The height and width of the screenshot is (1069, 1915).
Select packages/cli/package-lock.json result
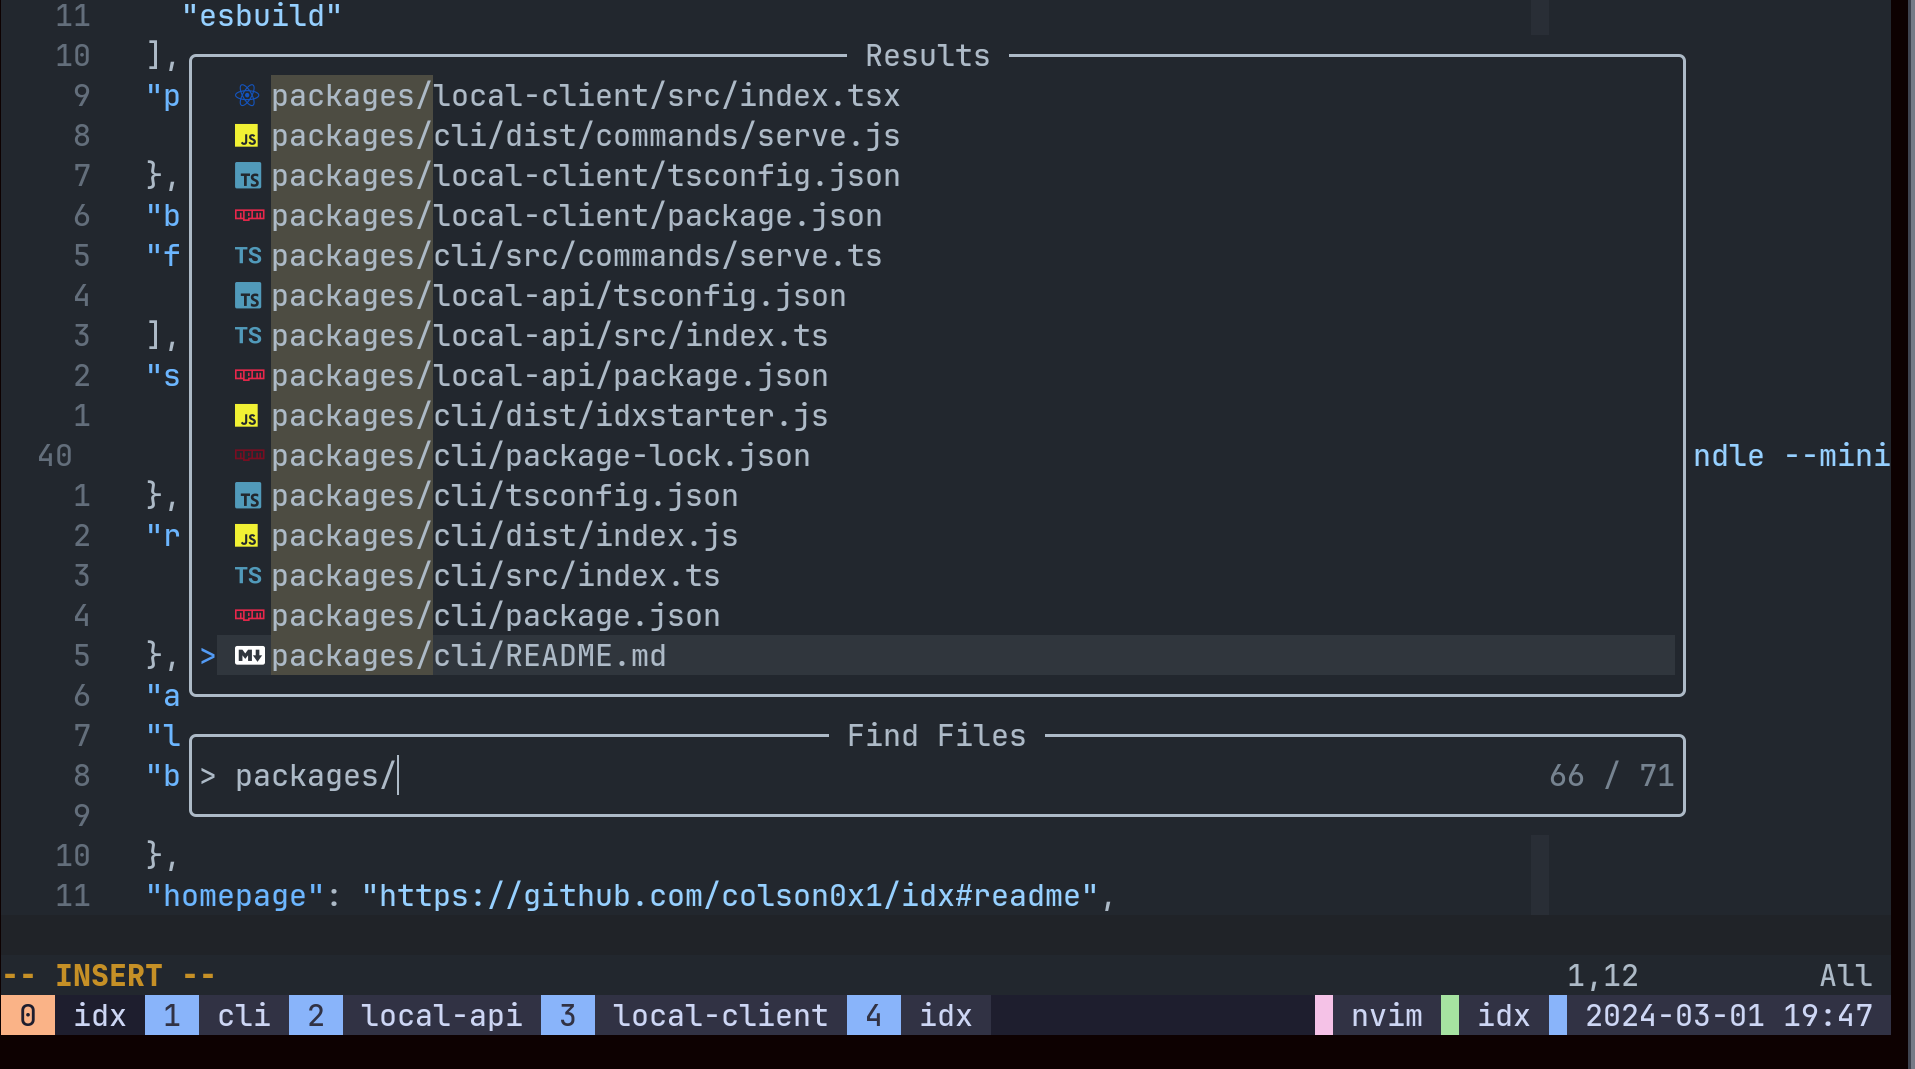click(540, 456)
